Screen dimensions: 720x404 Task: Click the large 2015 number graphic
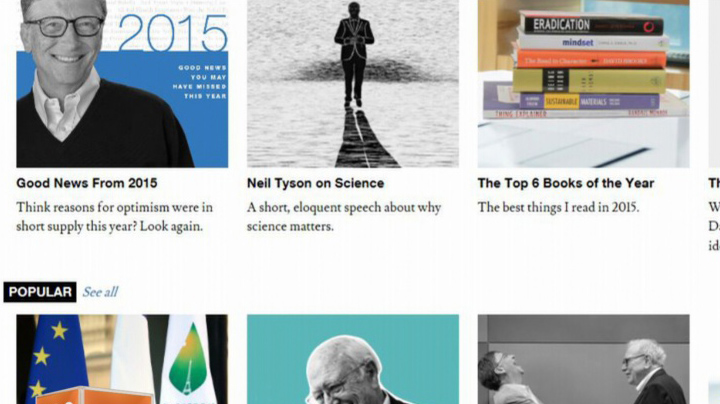[x=173, y=33]
